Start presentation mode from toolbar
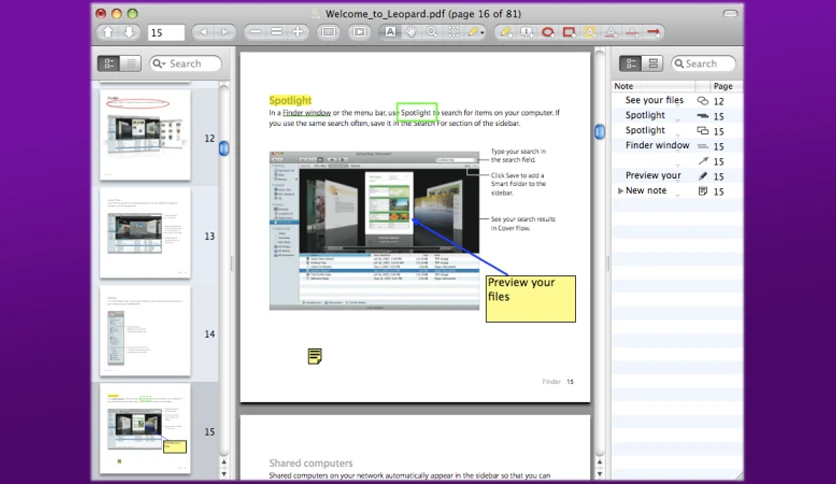Viewport: 836px width, 484px height. (360, 33)
